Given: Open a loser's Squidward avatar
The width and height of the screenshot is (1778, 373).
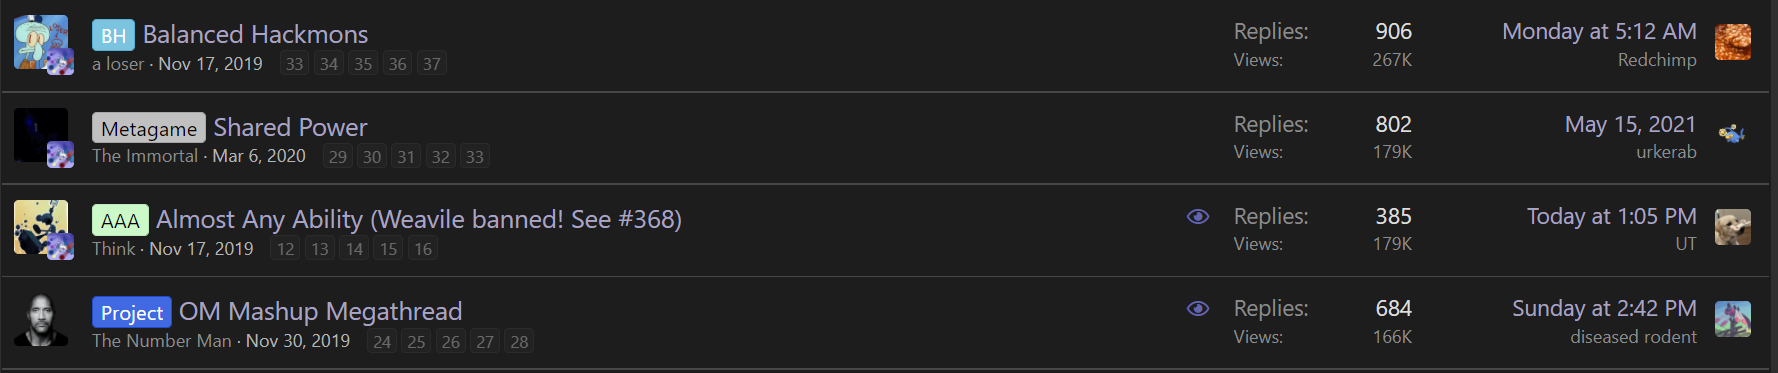Looking at the screenshot, I should (x=41, y=42).
